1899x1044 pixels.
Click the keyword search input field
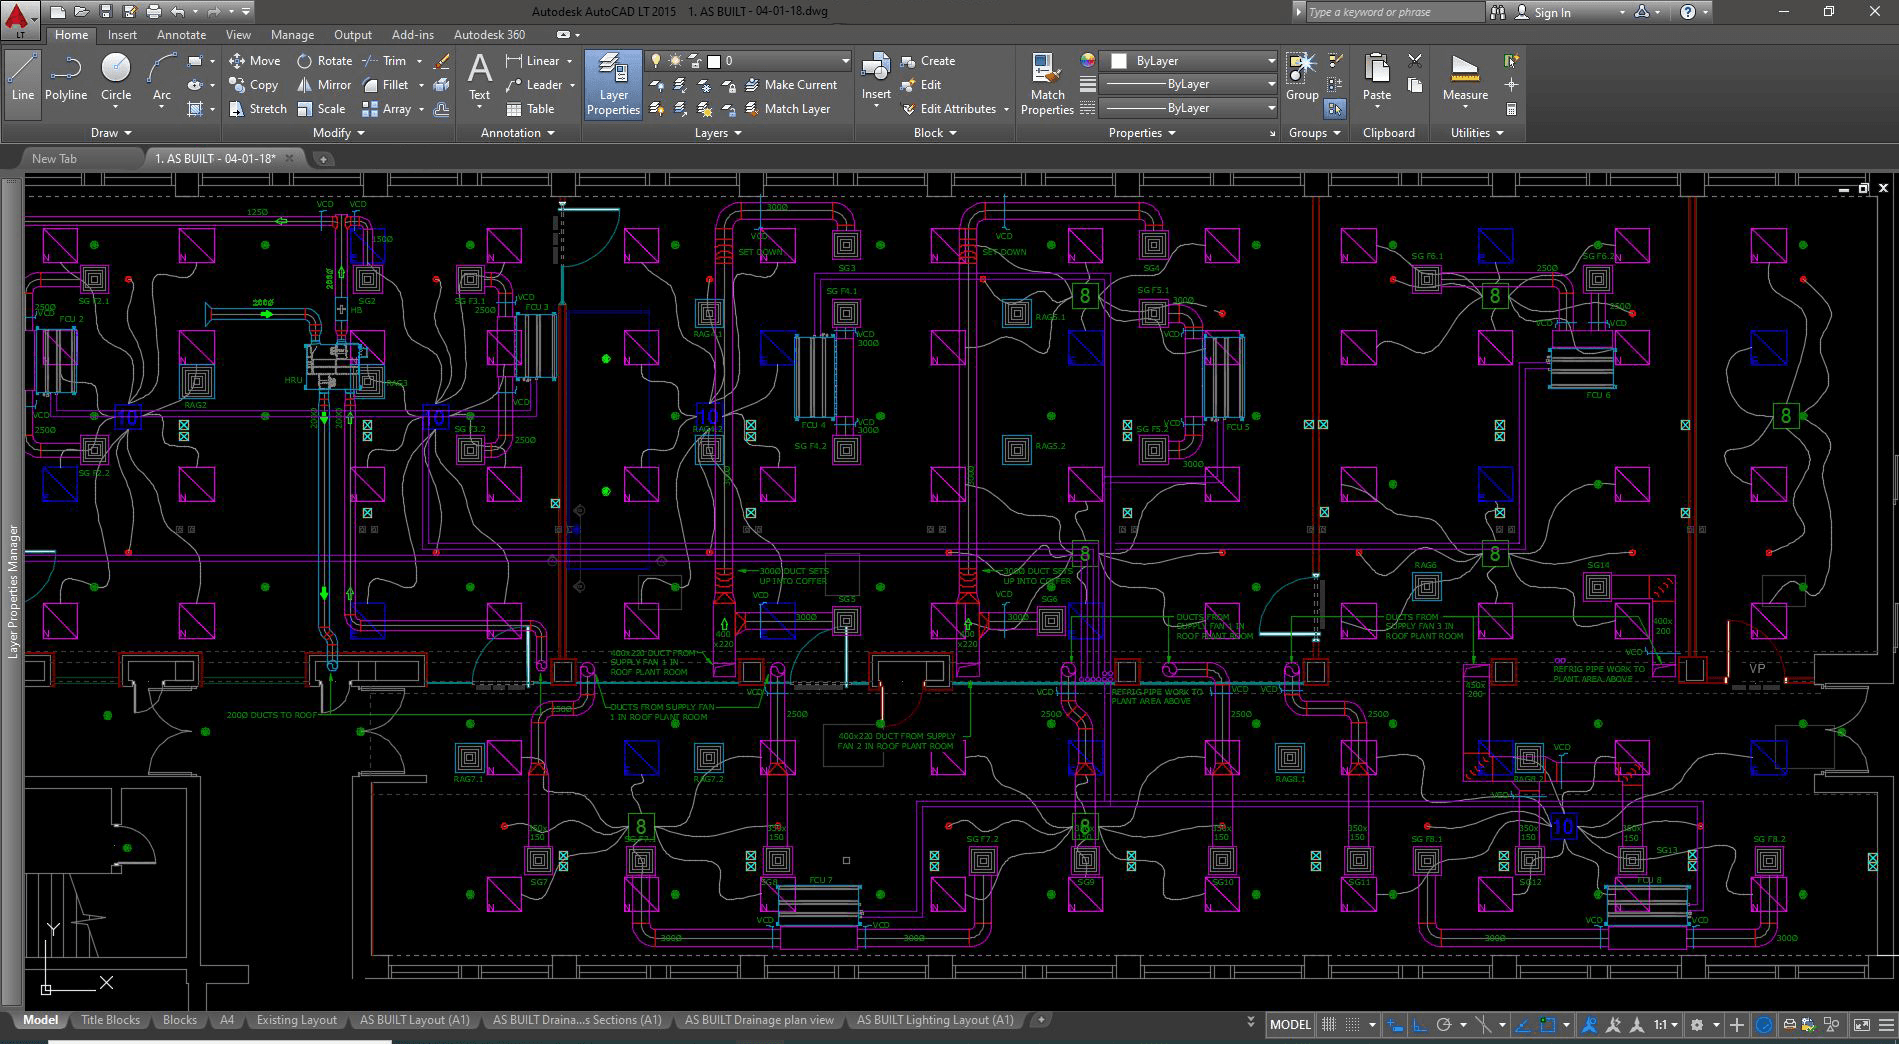click(x=1394, y=12)
